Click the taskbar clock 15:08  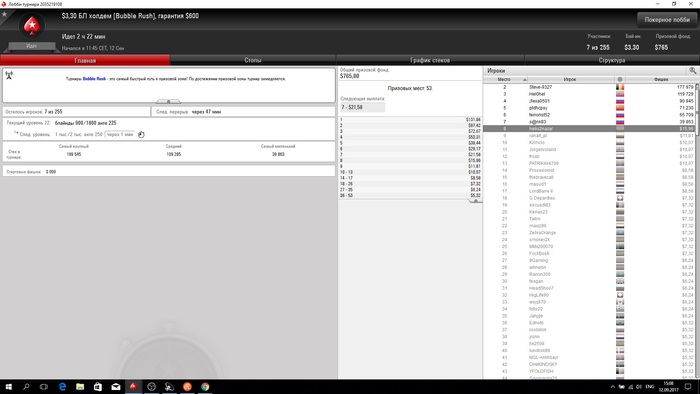pos(668,386)
